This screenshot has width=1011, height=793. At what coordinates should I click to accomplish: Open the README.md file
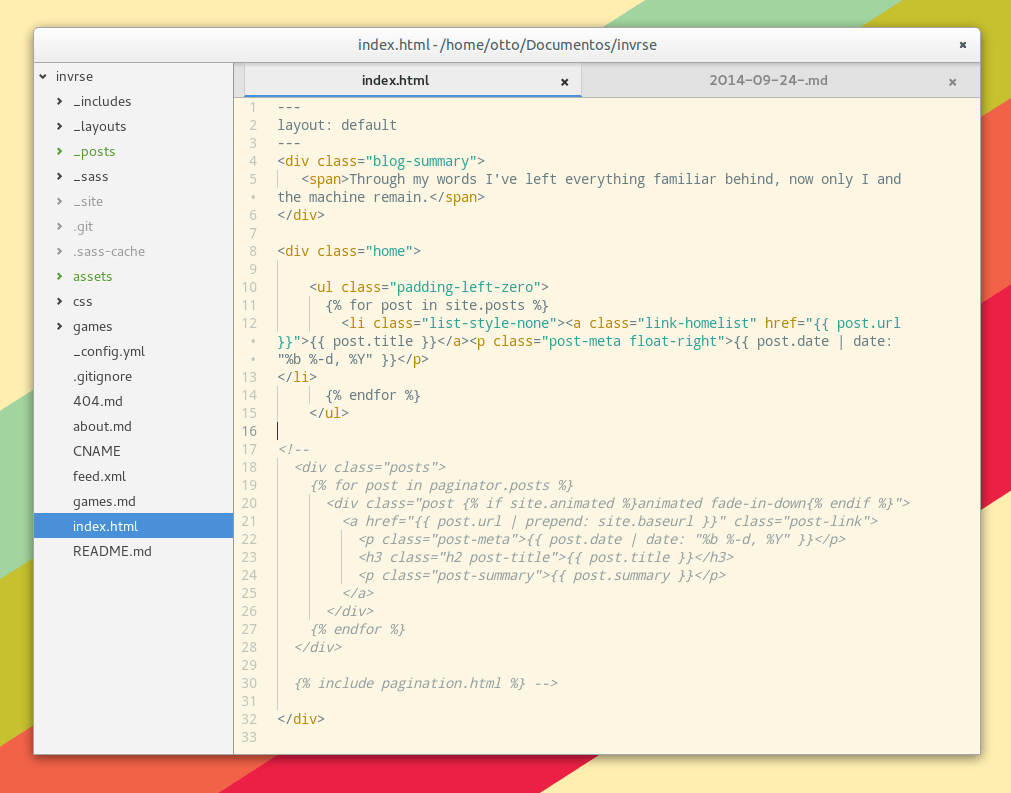click(112, 551)
